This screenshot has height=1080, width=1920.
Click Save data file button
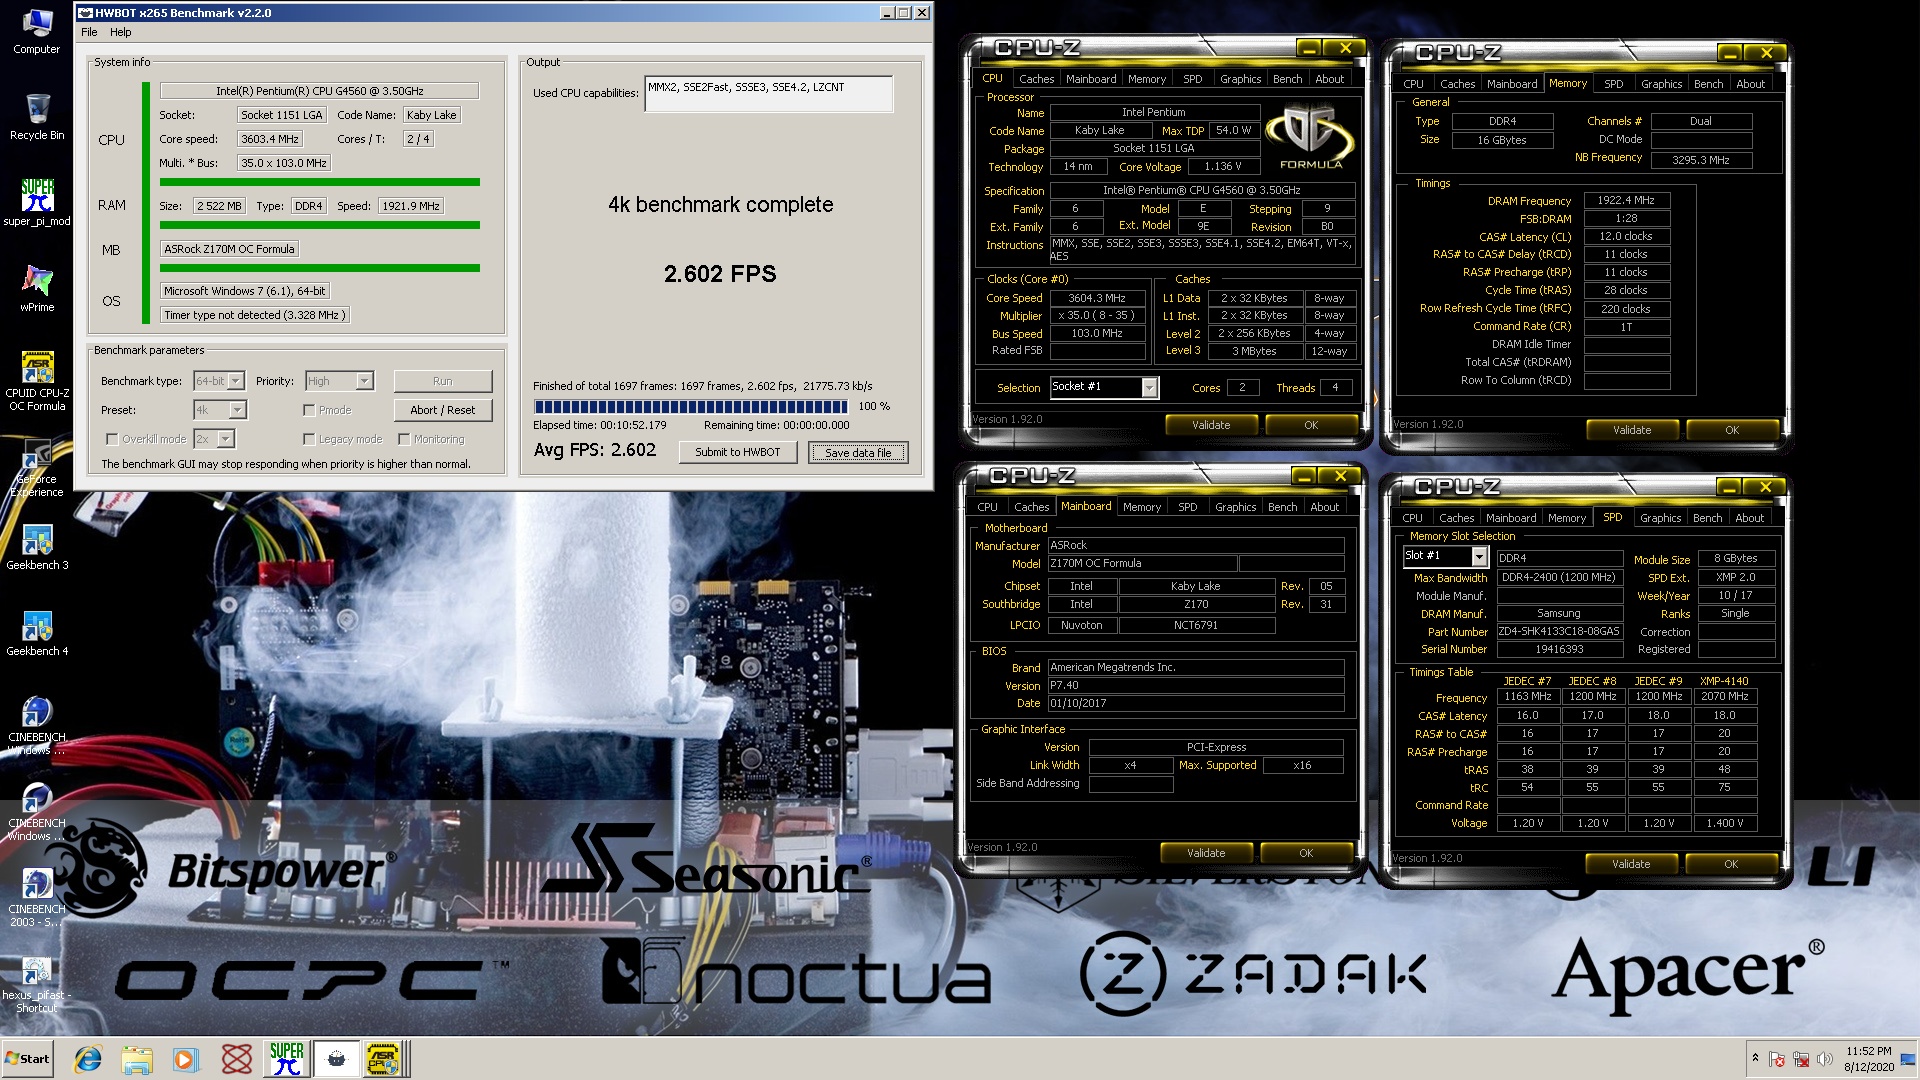click(858, 452)
